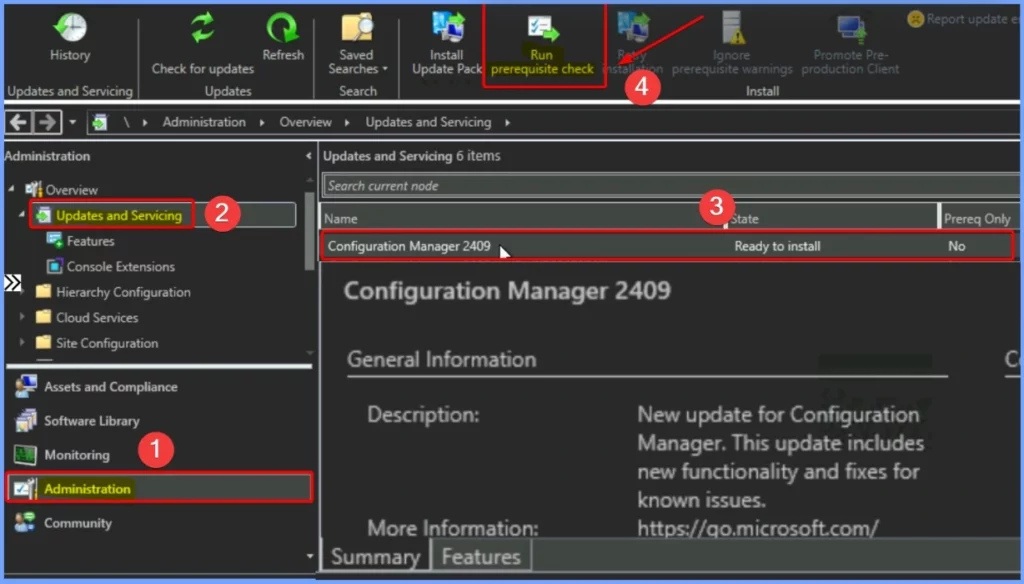This screenshot has height=584, width=1024.
Task: Expand the Site Configuration folder
Action: click(22, 342)
